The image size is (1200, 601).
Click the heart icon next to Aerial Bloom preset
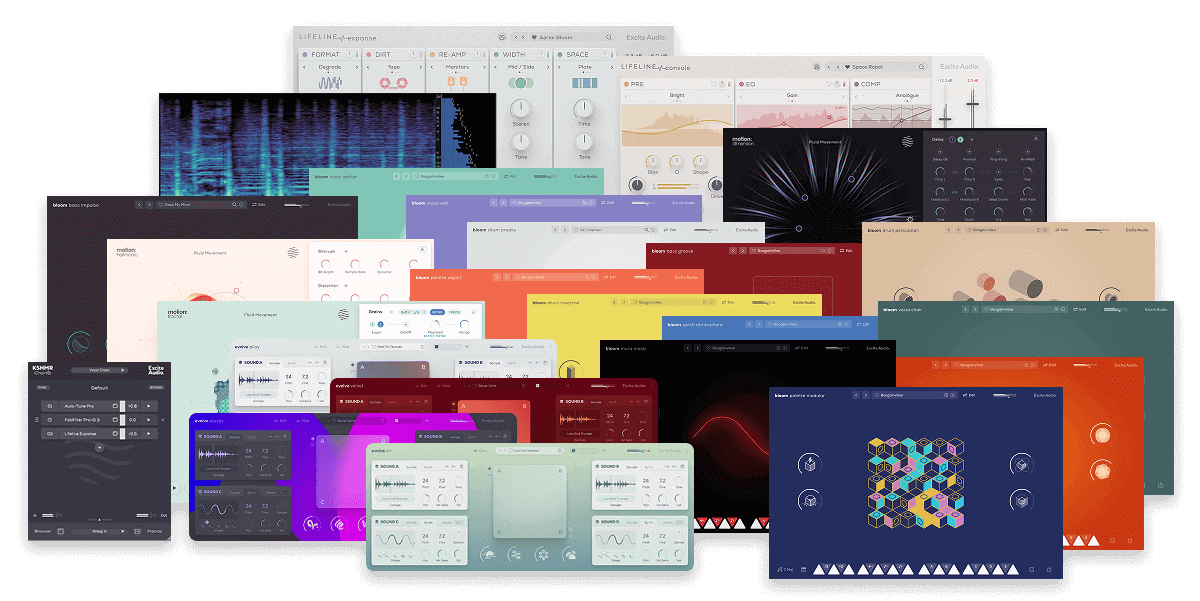click(533, 36)
